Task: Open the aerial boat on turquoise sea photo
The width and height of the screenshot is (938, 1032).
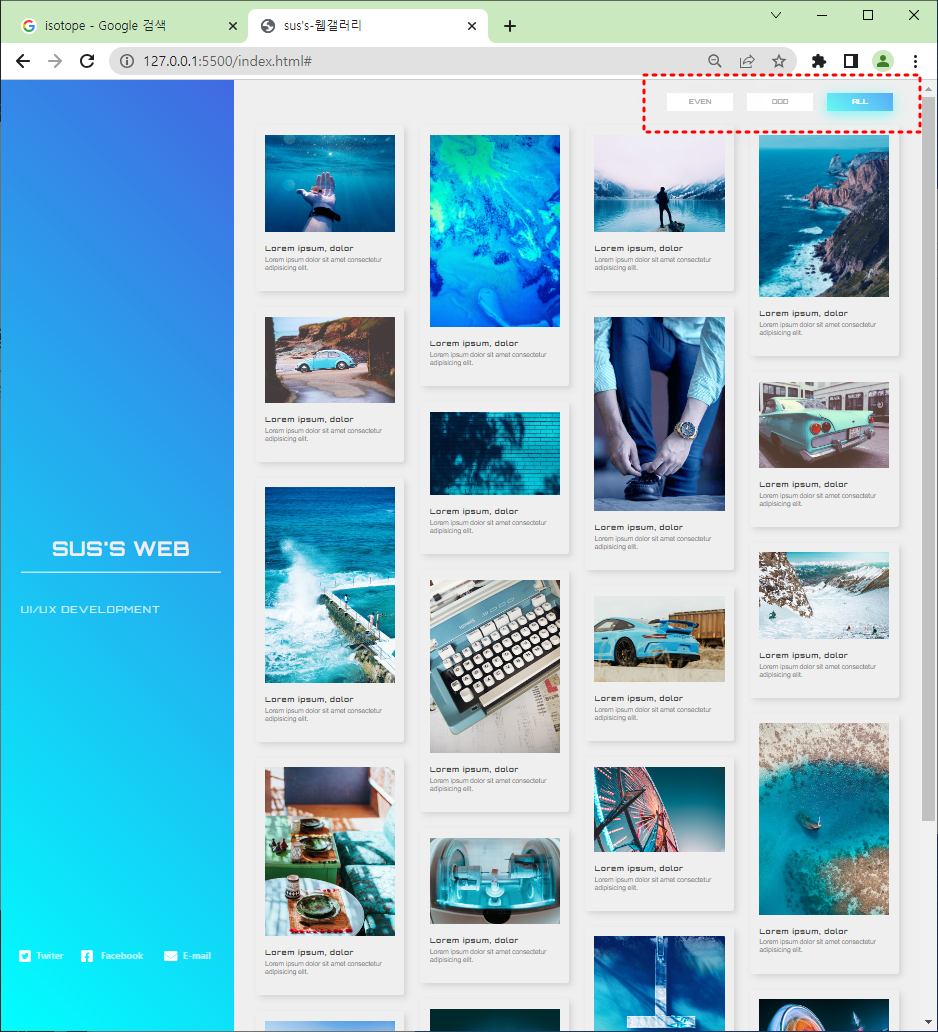Action: coord(823,819)
